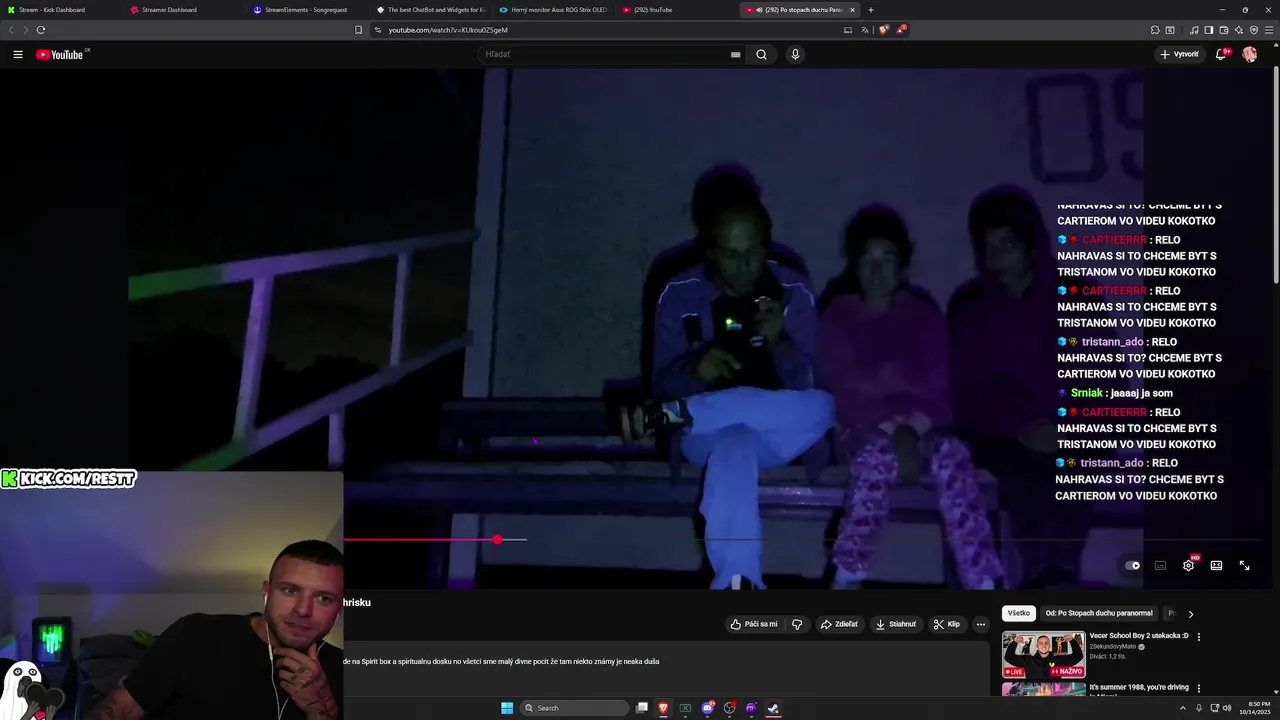
Task: Open Vytvoriť create menu
Action: [1179, 54]
